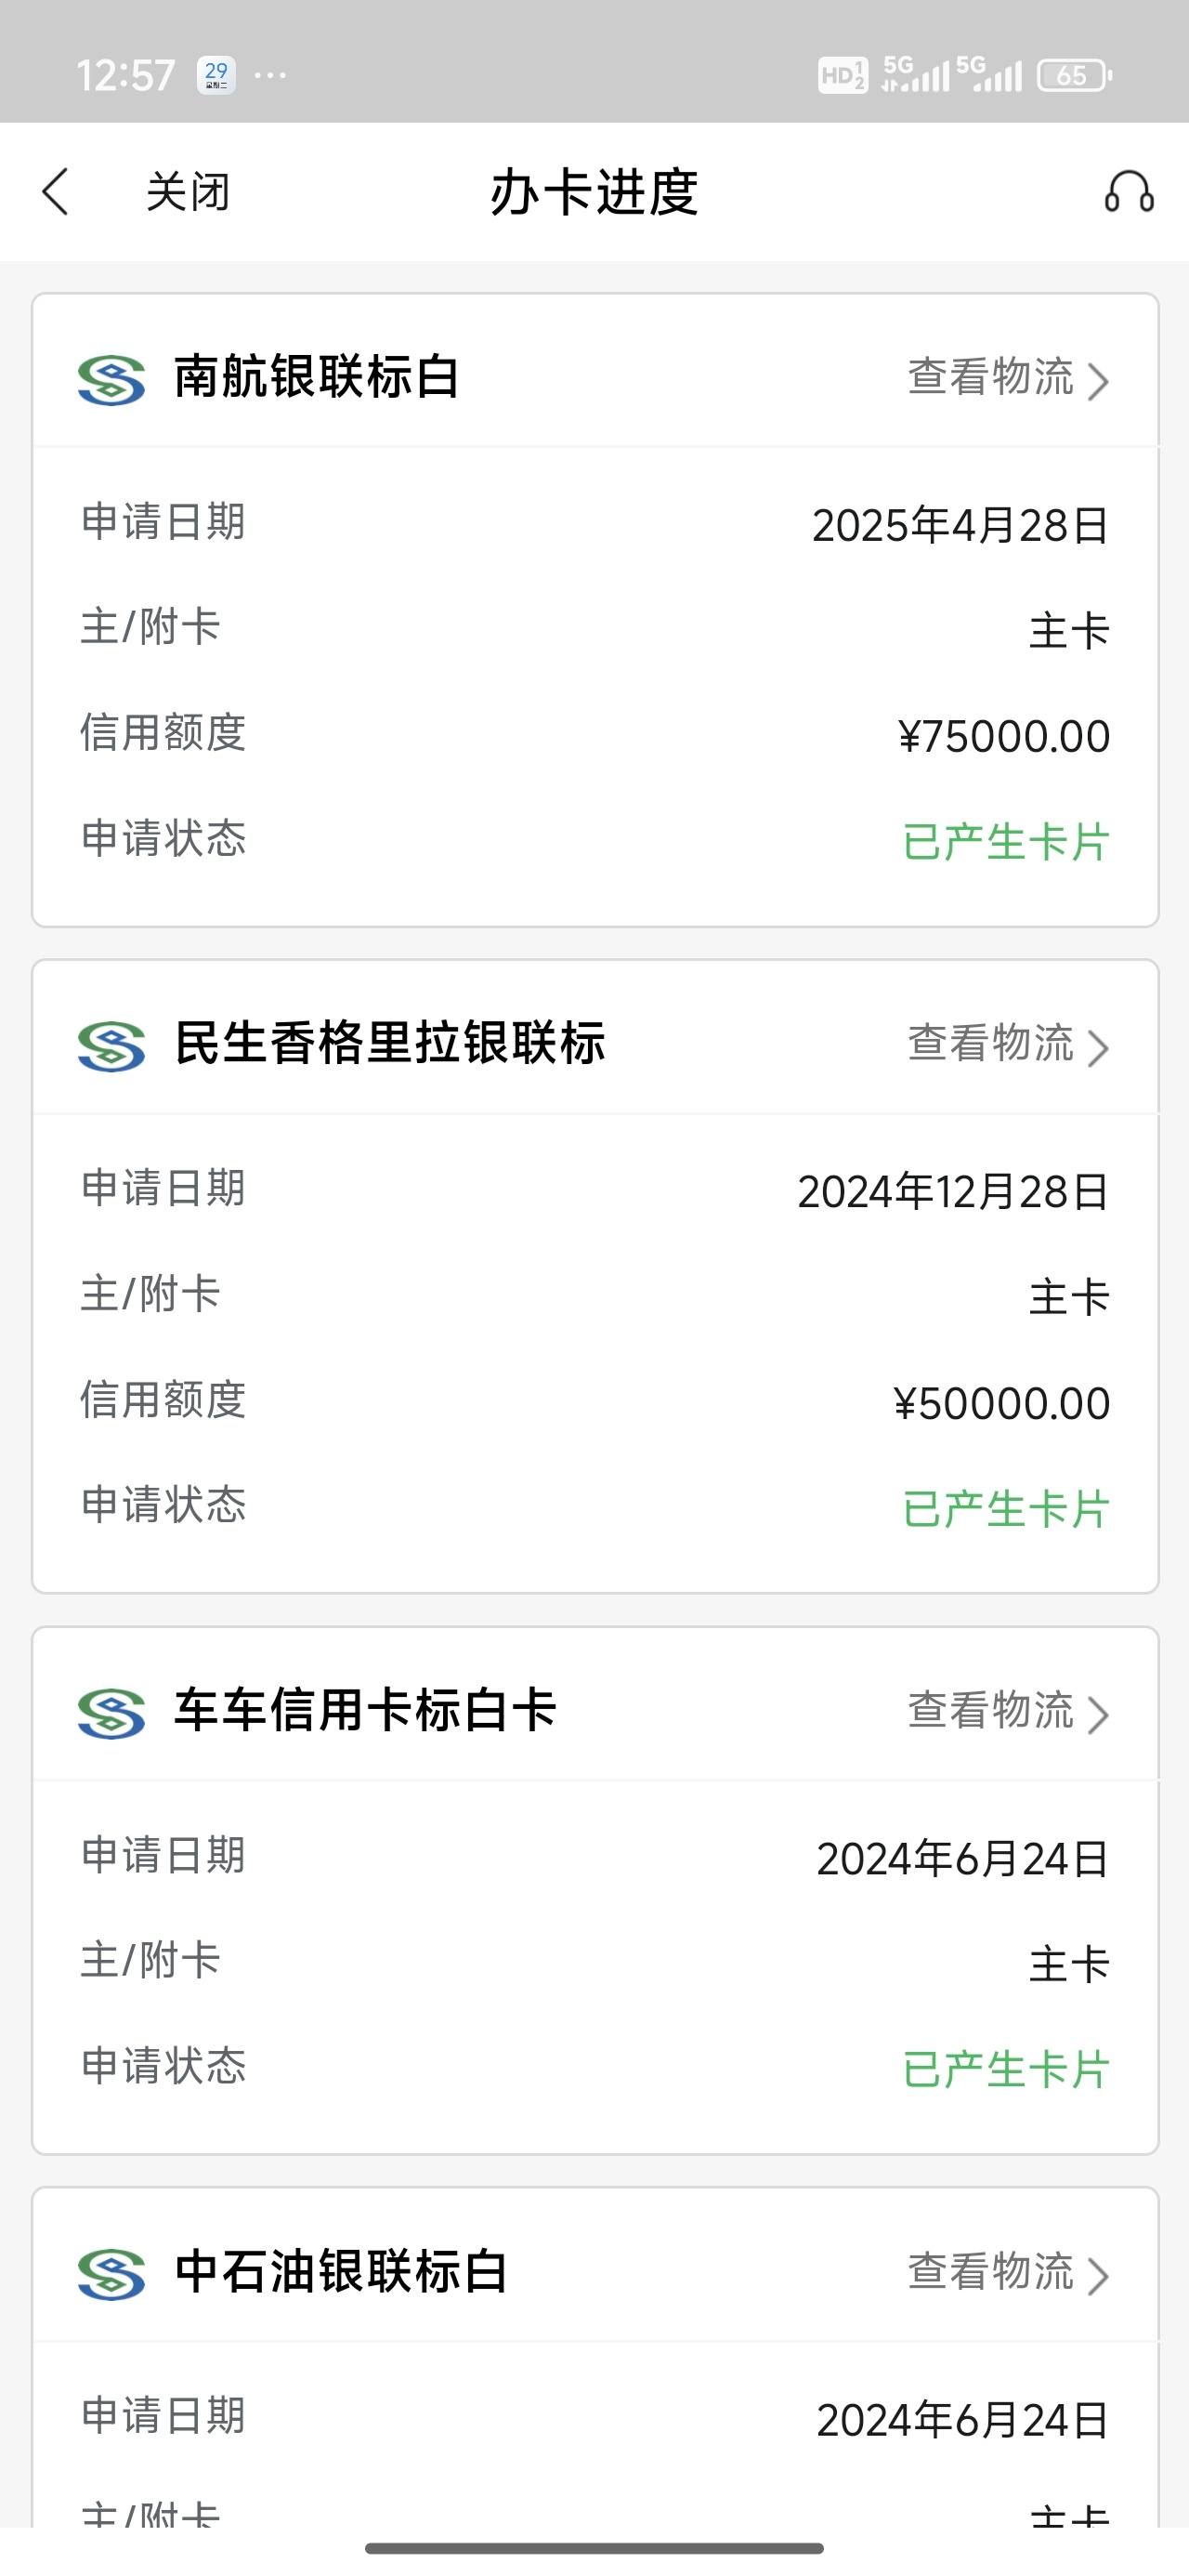Screen dimensions: 1189x2576
Task: Tap calendar notification icon in status bar
Action: point(216,75)
